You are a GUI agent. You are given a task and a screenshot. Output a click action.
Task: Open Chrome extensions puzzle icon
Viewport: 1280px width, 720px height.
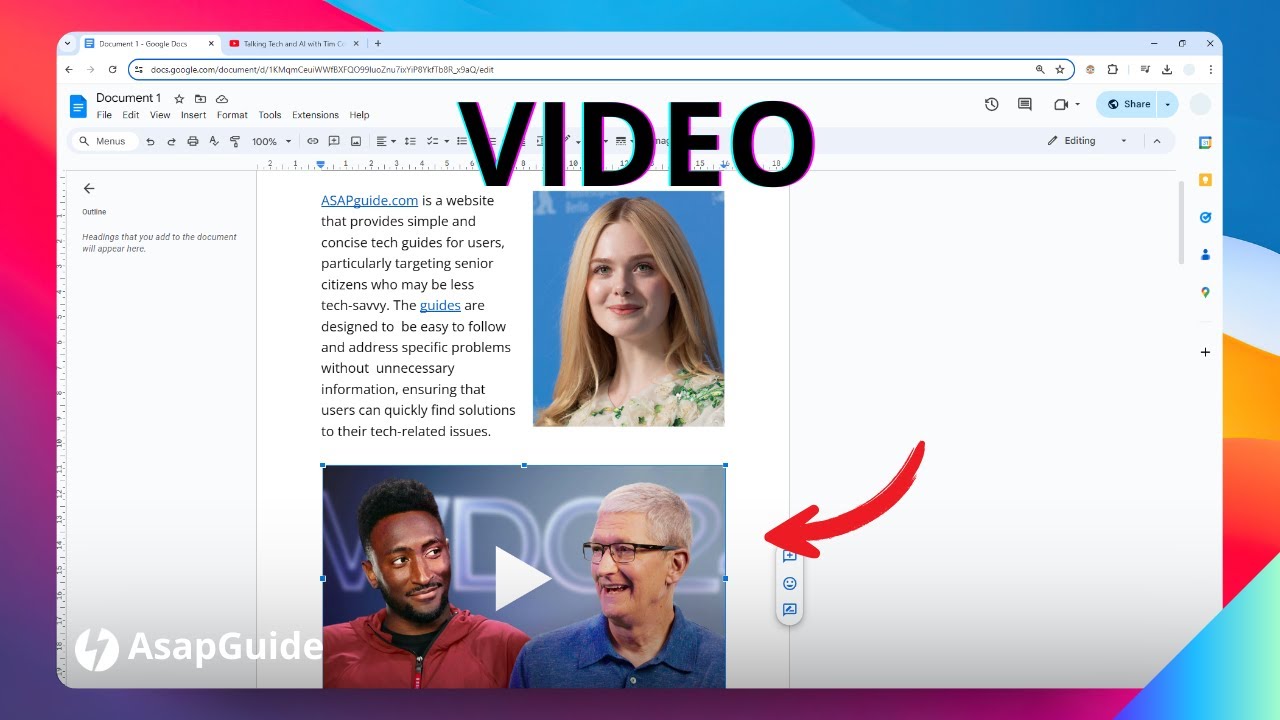tap(1112, 70)
